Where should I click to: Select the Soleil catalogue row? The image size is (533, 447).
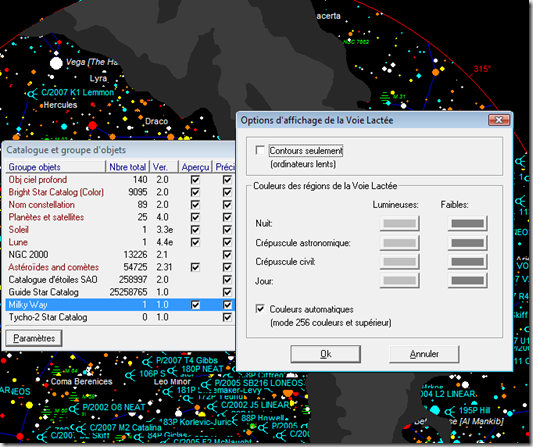[120, 230]
